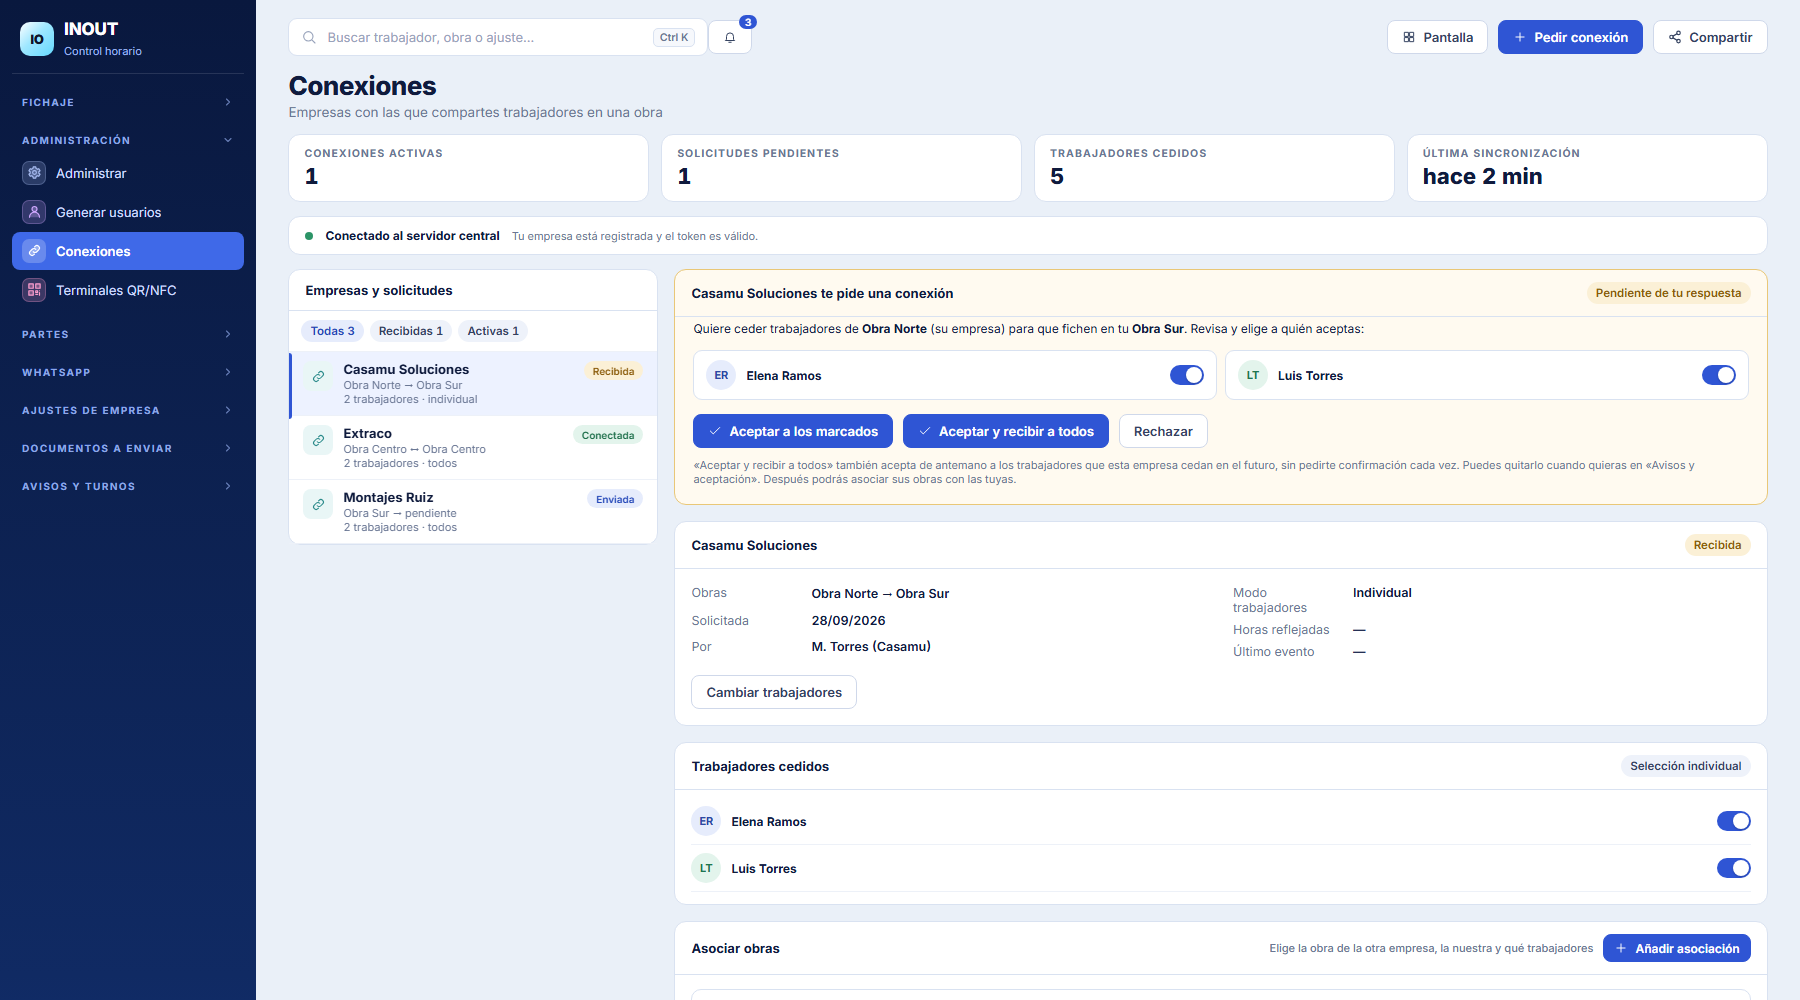
Task: Click Pedir conexión button
Action: (x=1570, y=37)
